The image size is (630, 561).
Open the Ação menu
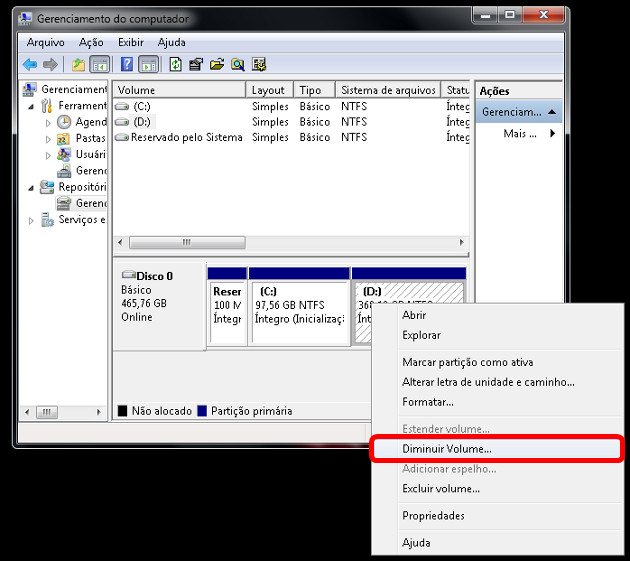(x=91, y=42)
